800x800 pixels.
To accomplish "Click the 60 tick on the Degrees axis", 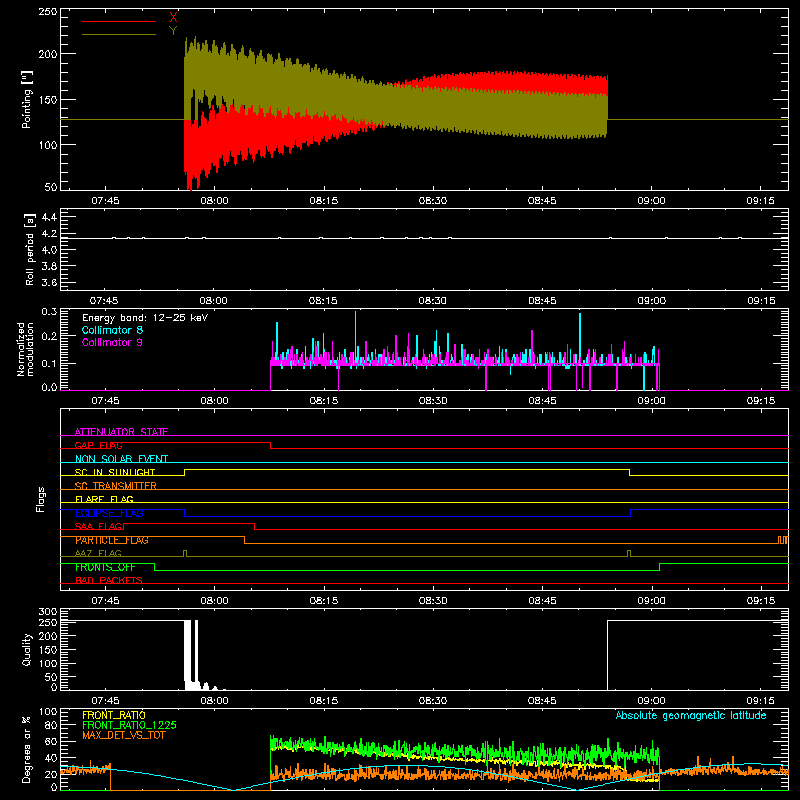I will pyautogui.click(x=51, y=741).
